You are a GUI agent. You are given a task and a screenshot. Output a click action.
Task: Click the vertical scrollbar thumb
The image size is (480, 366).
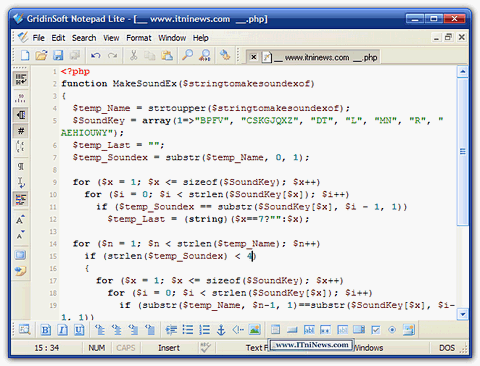[x=463, y=152]
